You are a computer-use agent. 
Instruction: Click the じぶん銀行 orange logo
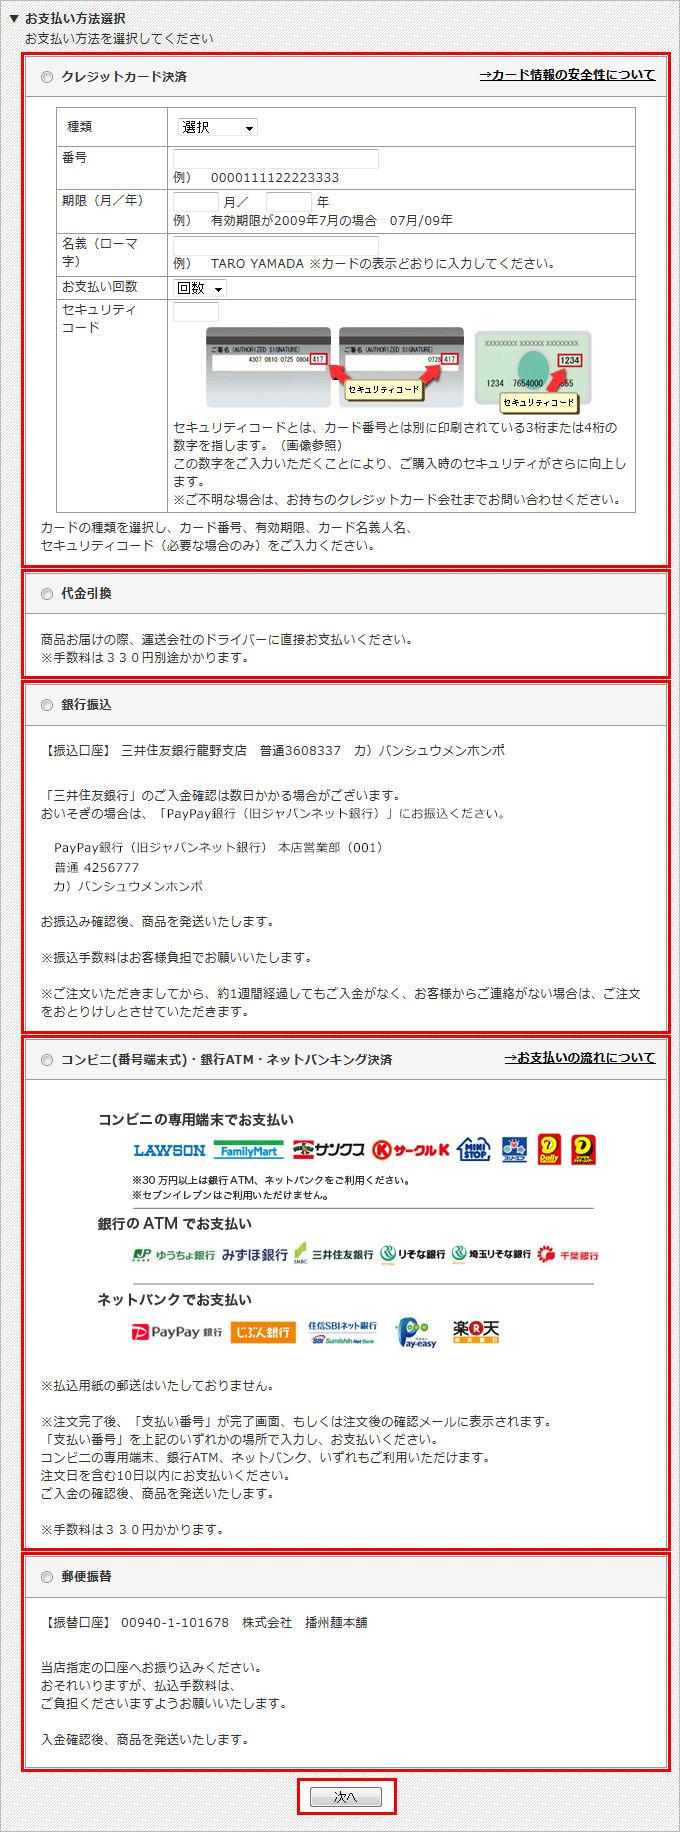[263, 1332]
